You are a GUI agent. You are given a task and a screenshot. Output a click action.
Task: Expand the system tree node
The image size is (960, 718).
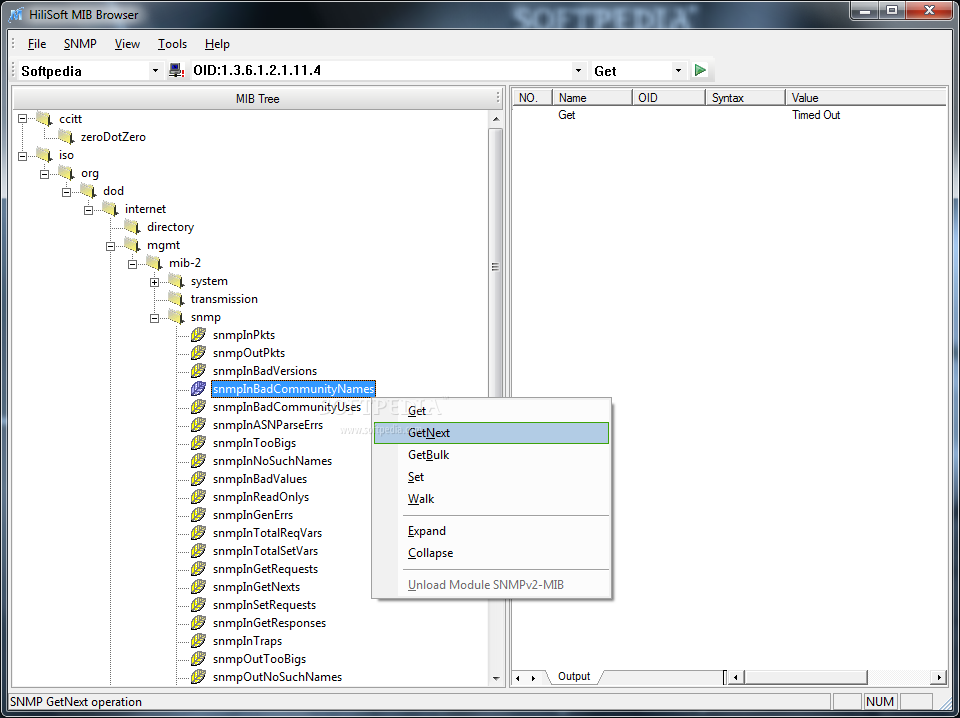pos(154,282)
